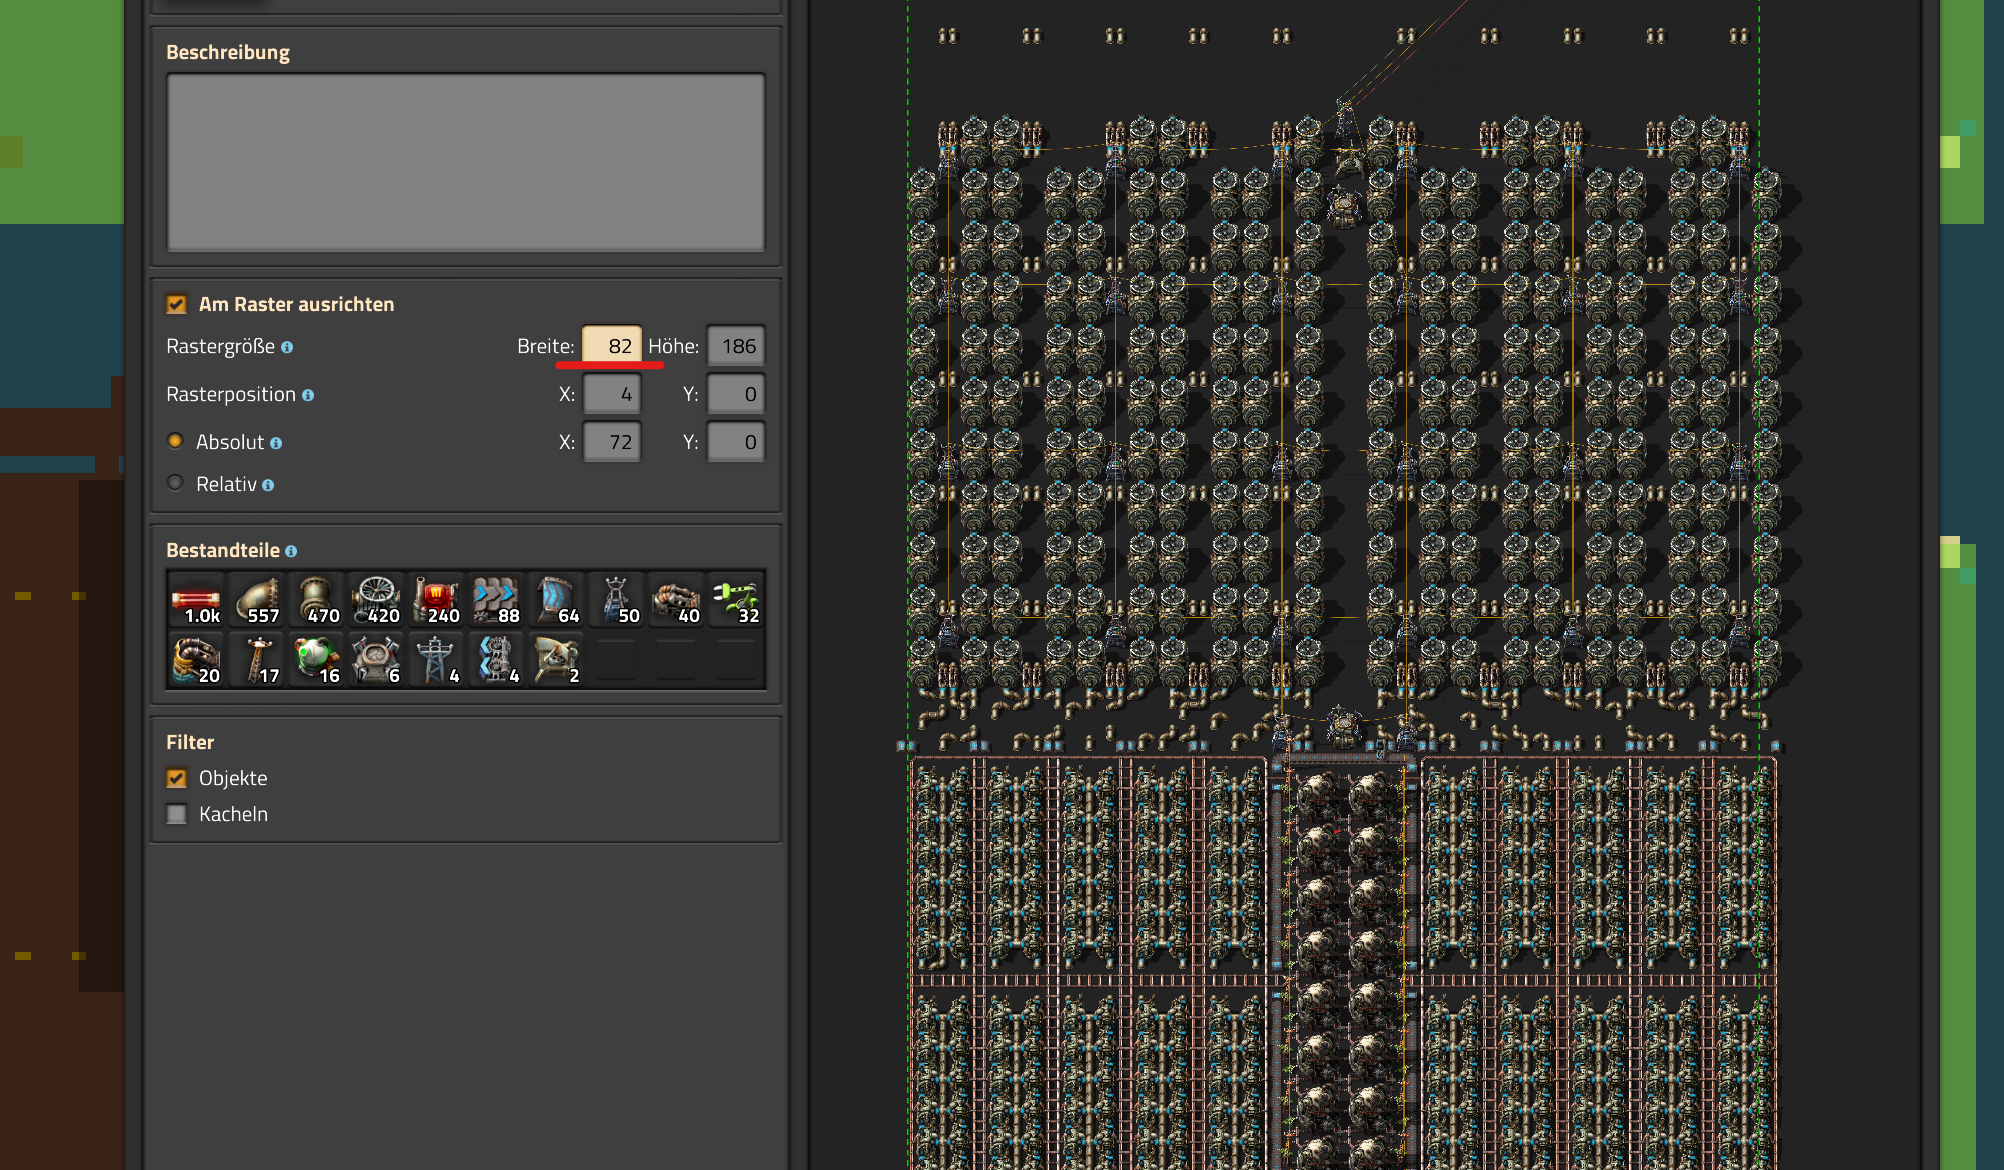Enable the Kacheln filter checkbox
Screen dimensions: 2004x1170
[x=177, y=814]
